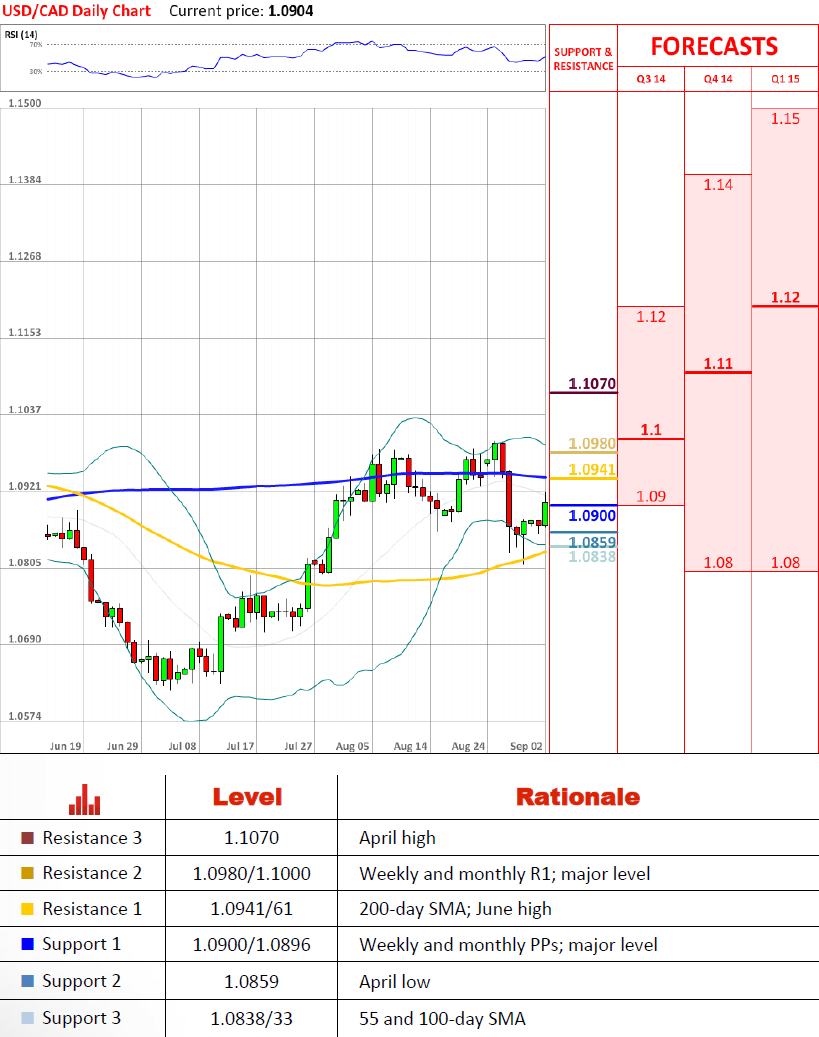Select the Q1 15 forecast column header

point(785,79)
